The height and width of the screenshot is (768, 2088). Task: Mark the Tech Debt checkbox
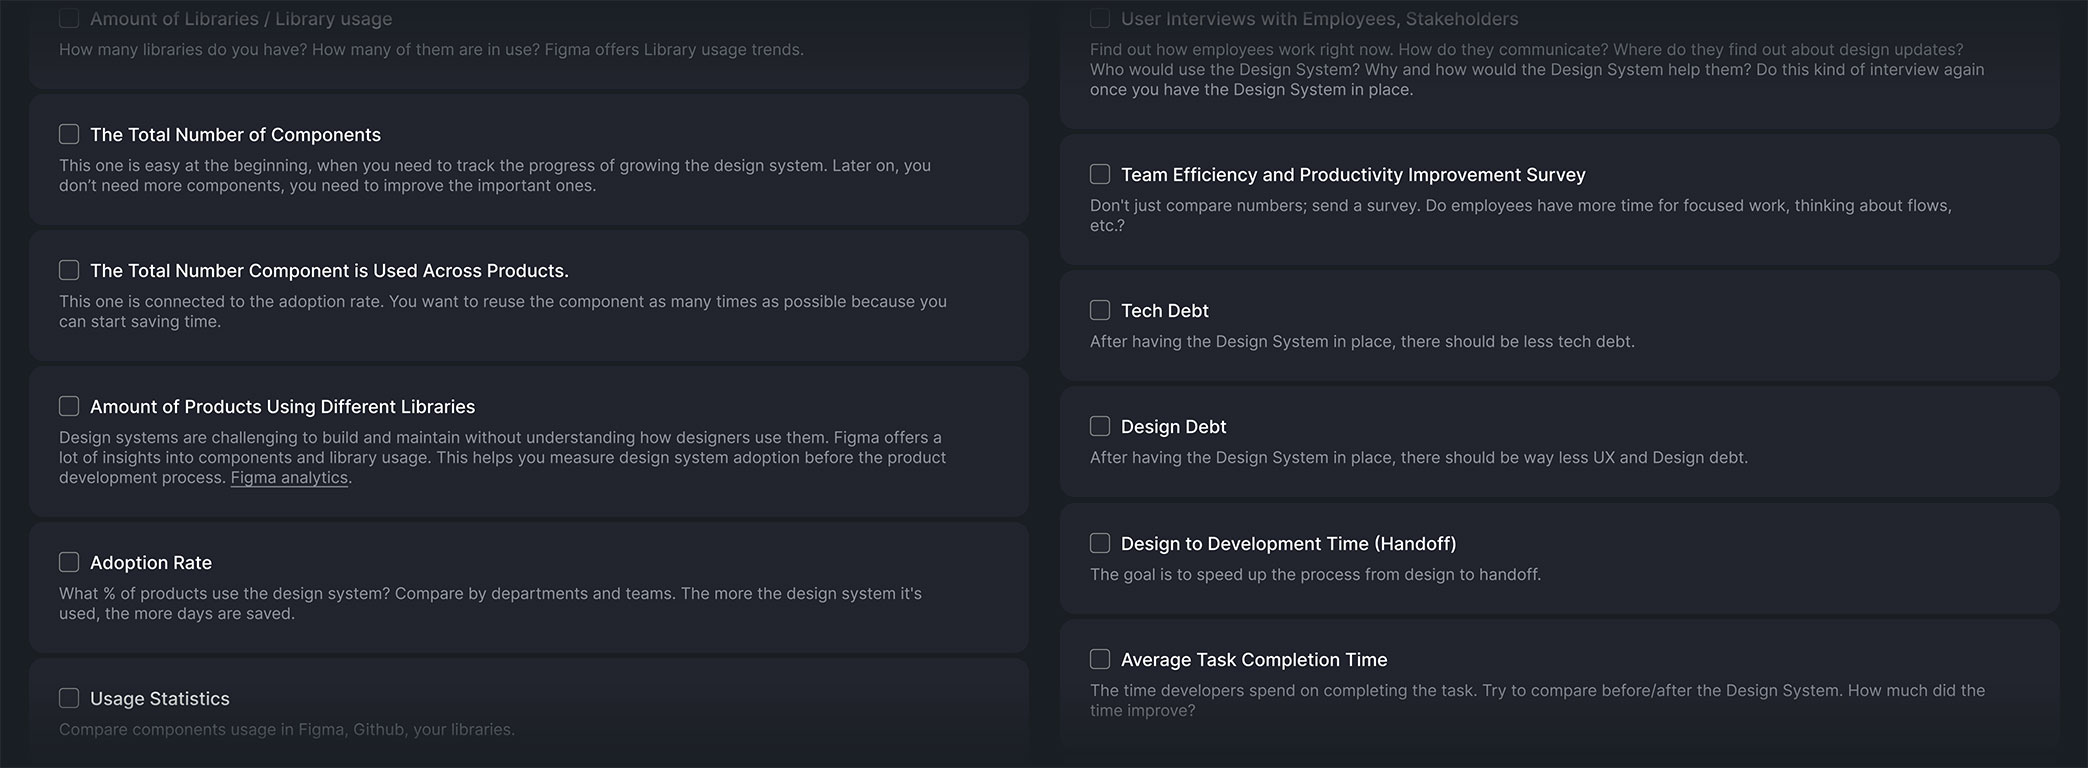point(1100,310)
